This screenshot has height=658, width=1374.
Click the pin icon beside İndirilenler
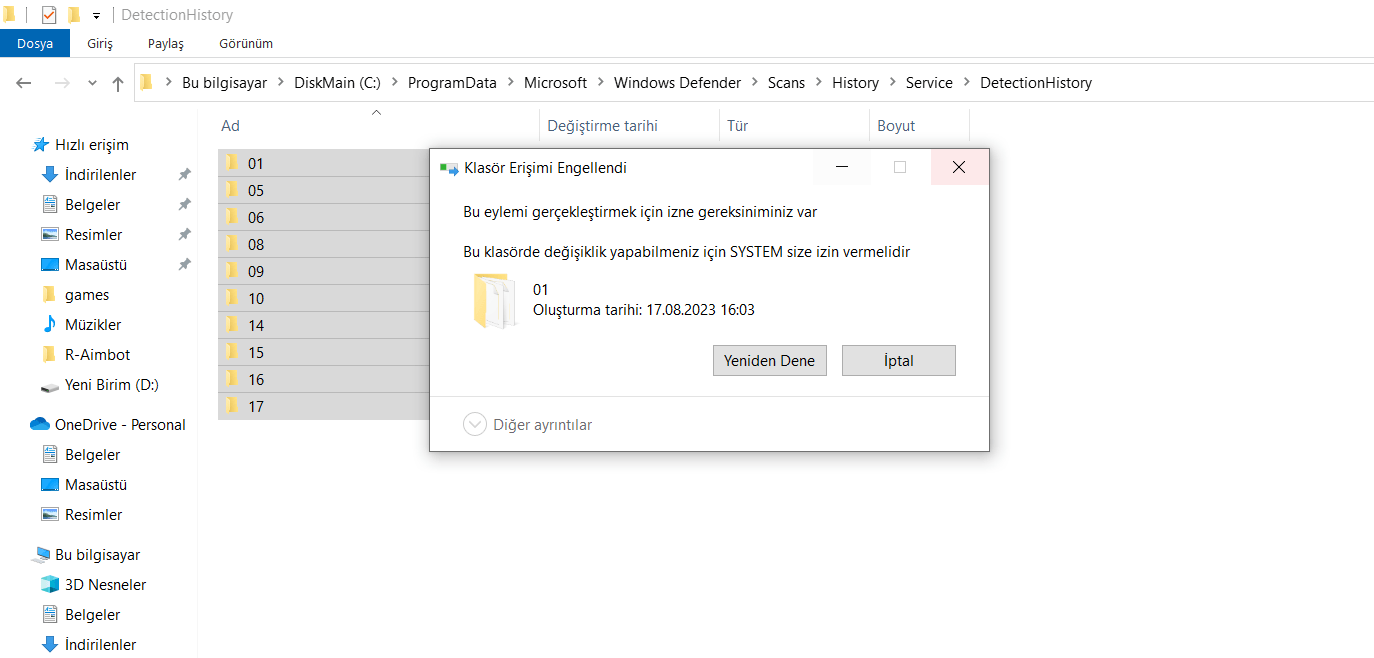tap(184, 175)
